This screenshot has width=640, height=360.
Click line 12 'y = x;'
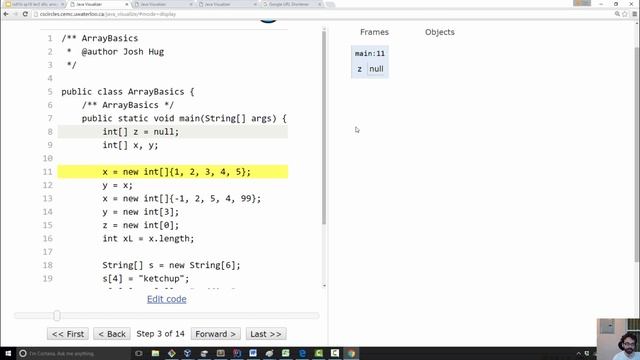[117, 185]
